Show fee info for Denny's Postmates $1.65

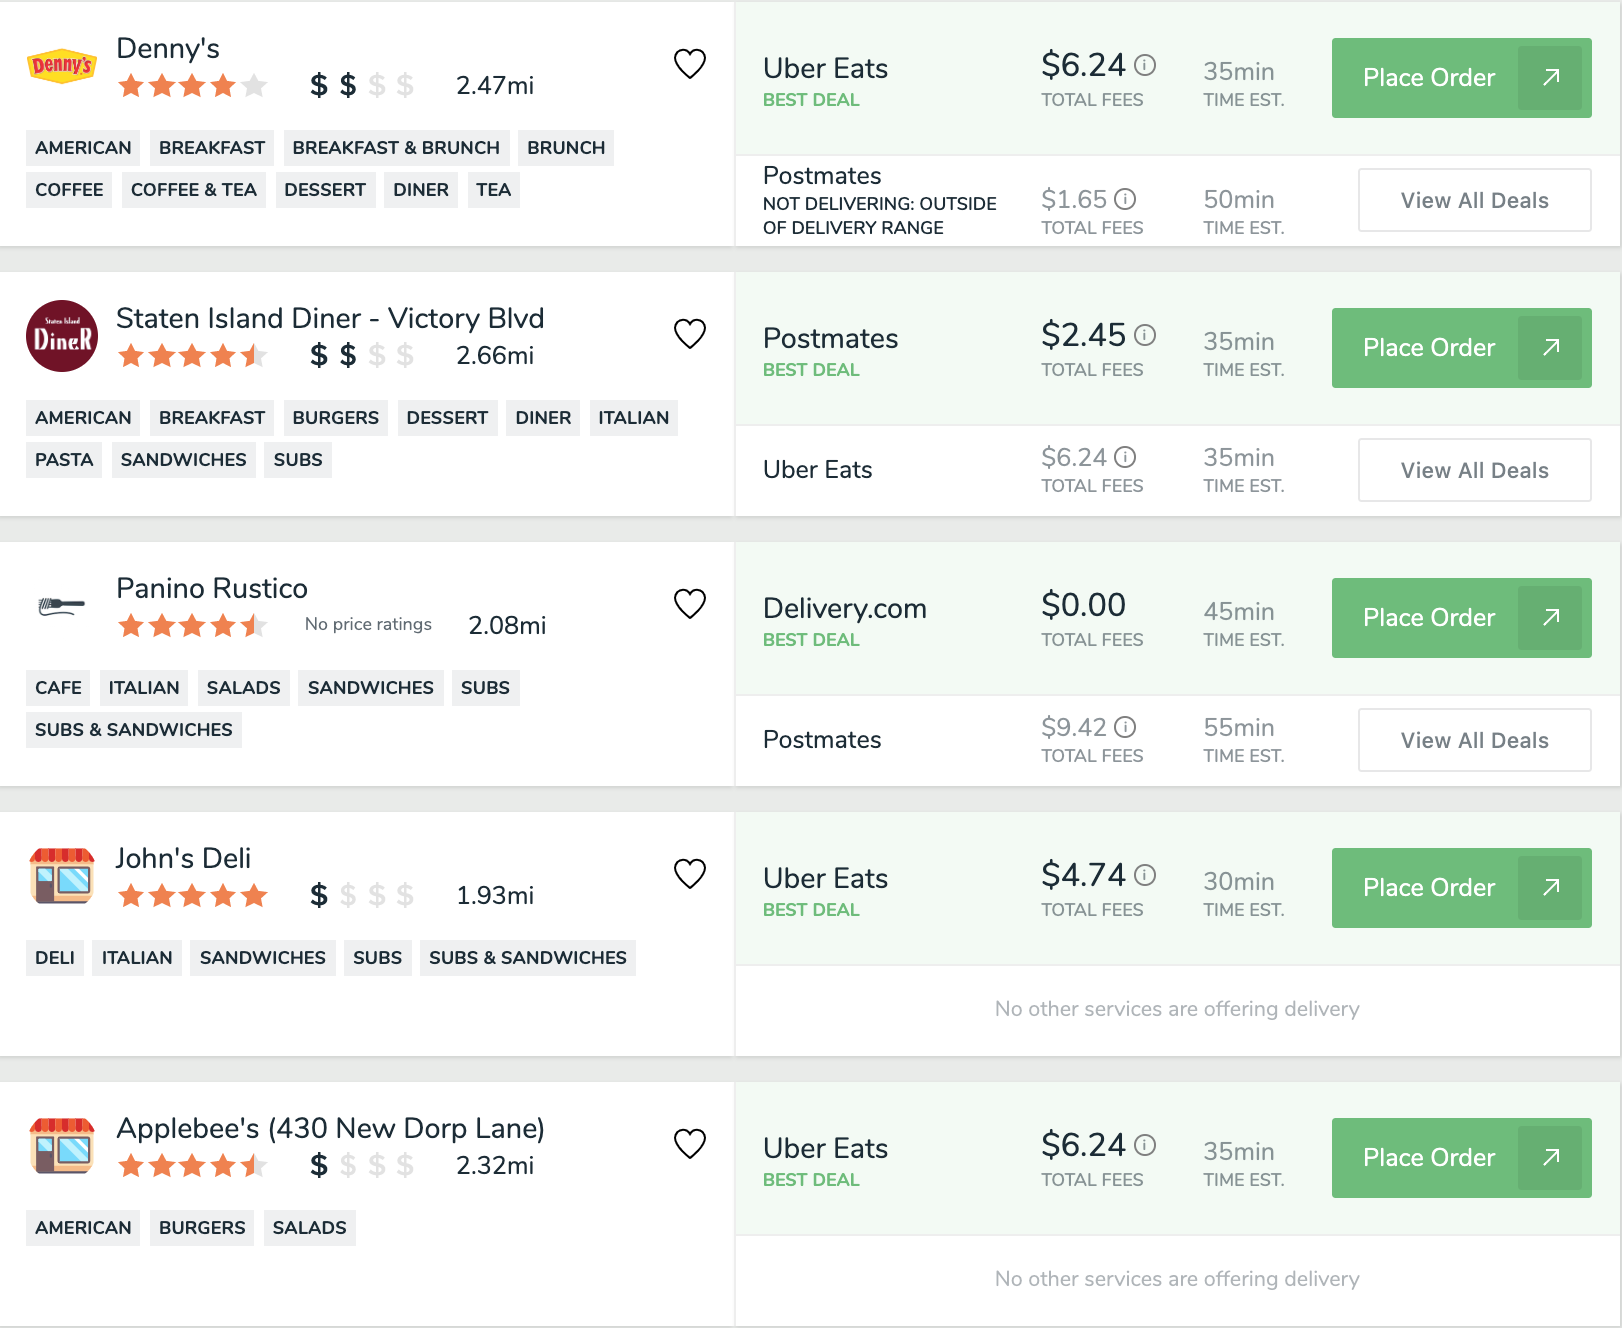click(1126, 199)
